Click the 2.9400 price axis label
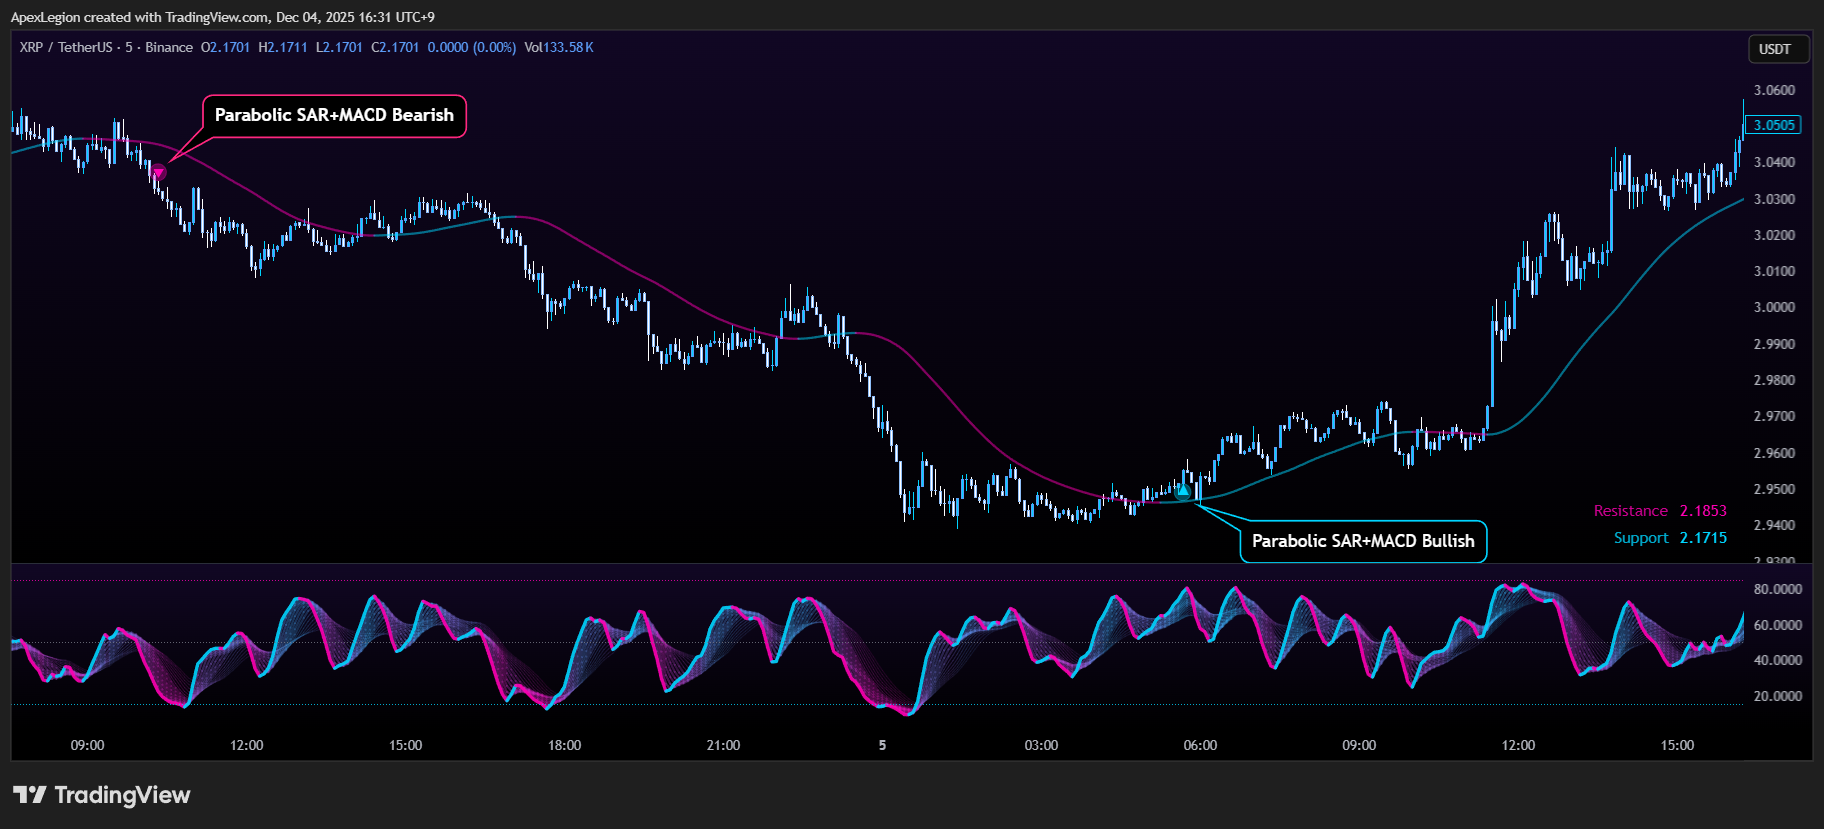 click(1775, 525)
